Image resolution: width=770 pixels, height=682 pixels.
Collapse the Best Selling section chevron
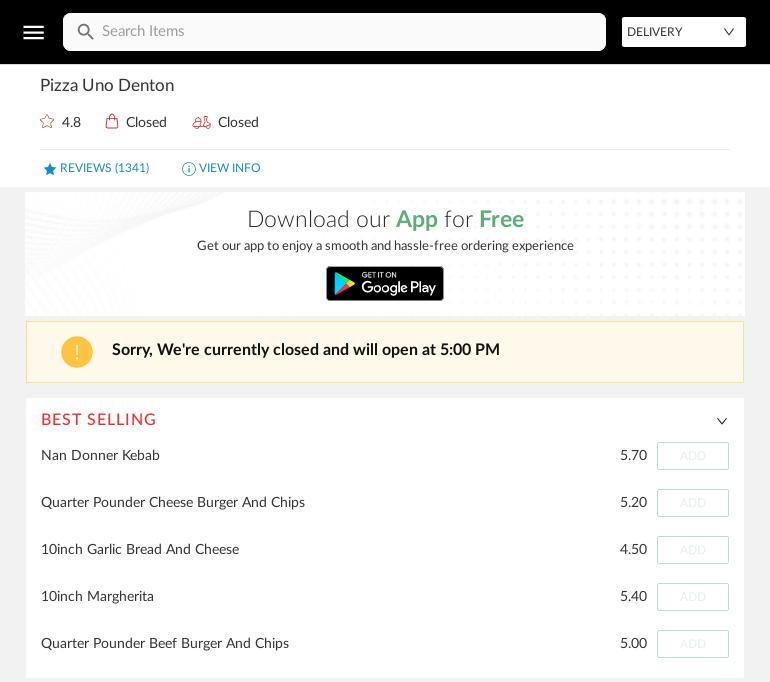tap(721, 421)
